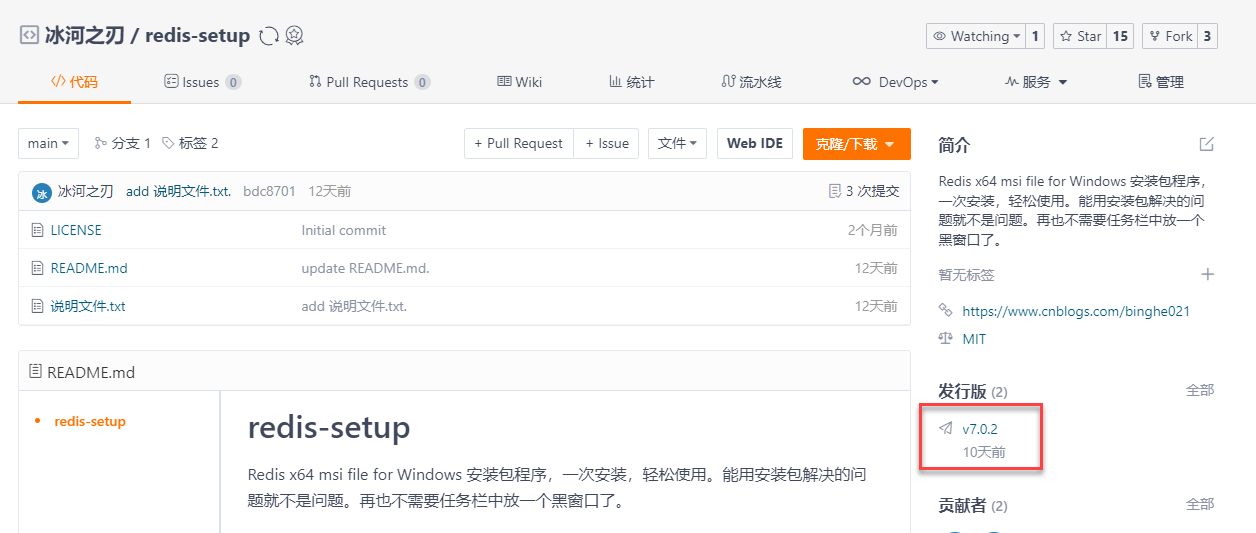This screenshot has width=1256, height=533.
Task: Click the watcher count 1
Action: tap(1035, 36)
